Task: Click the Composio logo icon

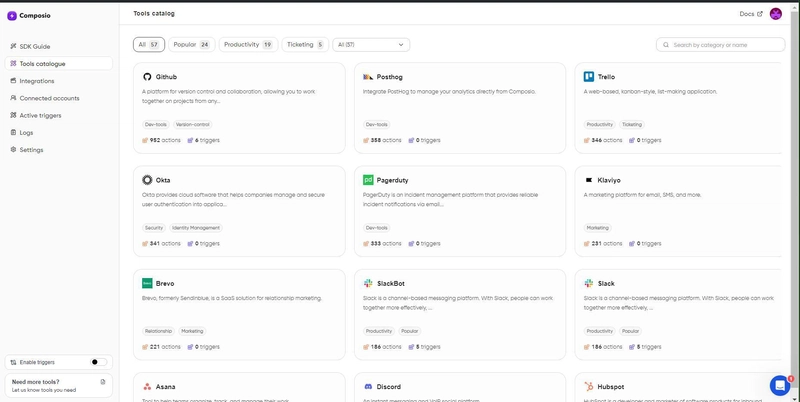Action: pyautogui.click(x=12, y=16)
